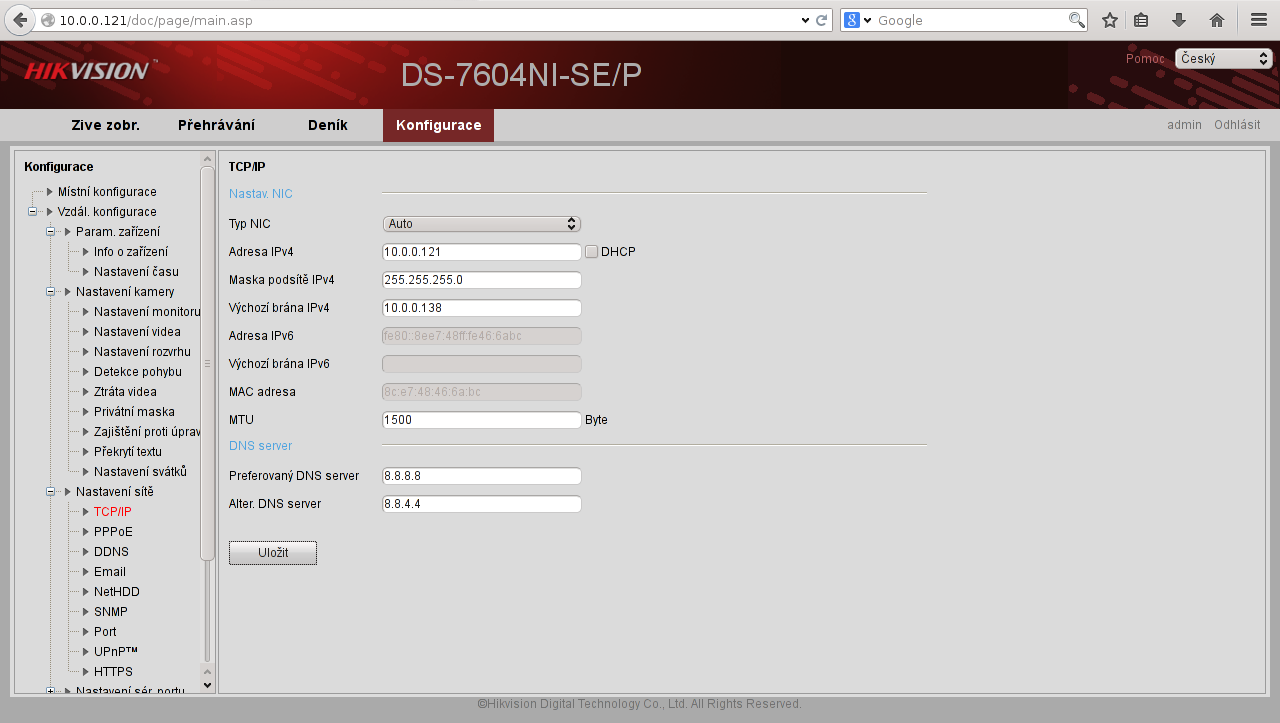Open Překrytí textu item

[128, 452]
